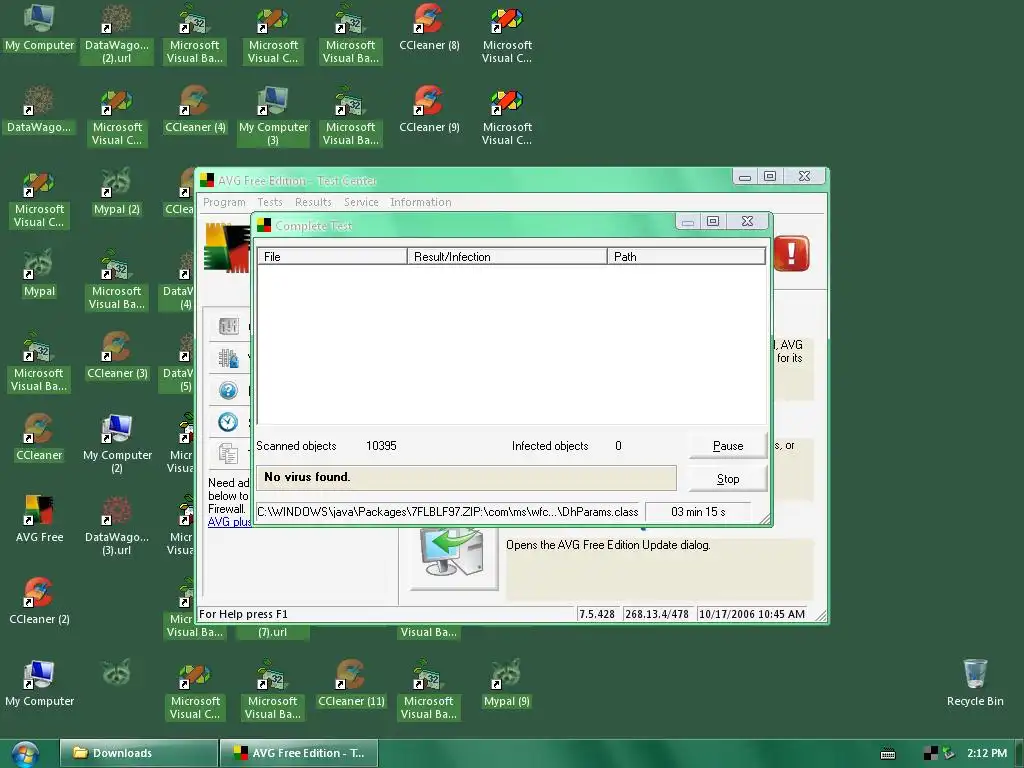The width and height of the screenshot is (1024, 768).
Task: Pause the running Complete Test scan
Action: [728, 445]
